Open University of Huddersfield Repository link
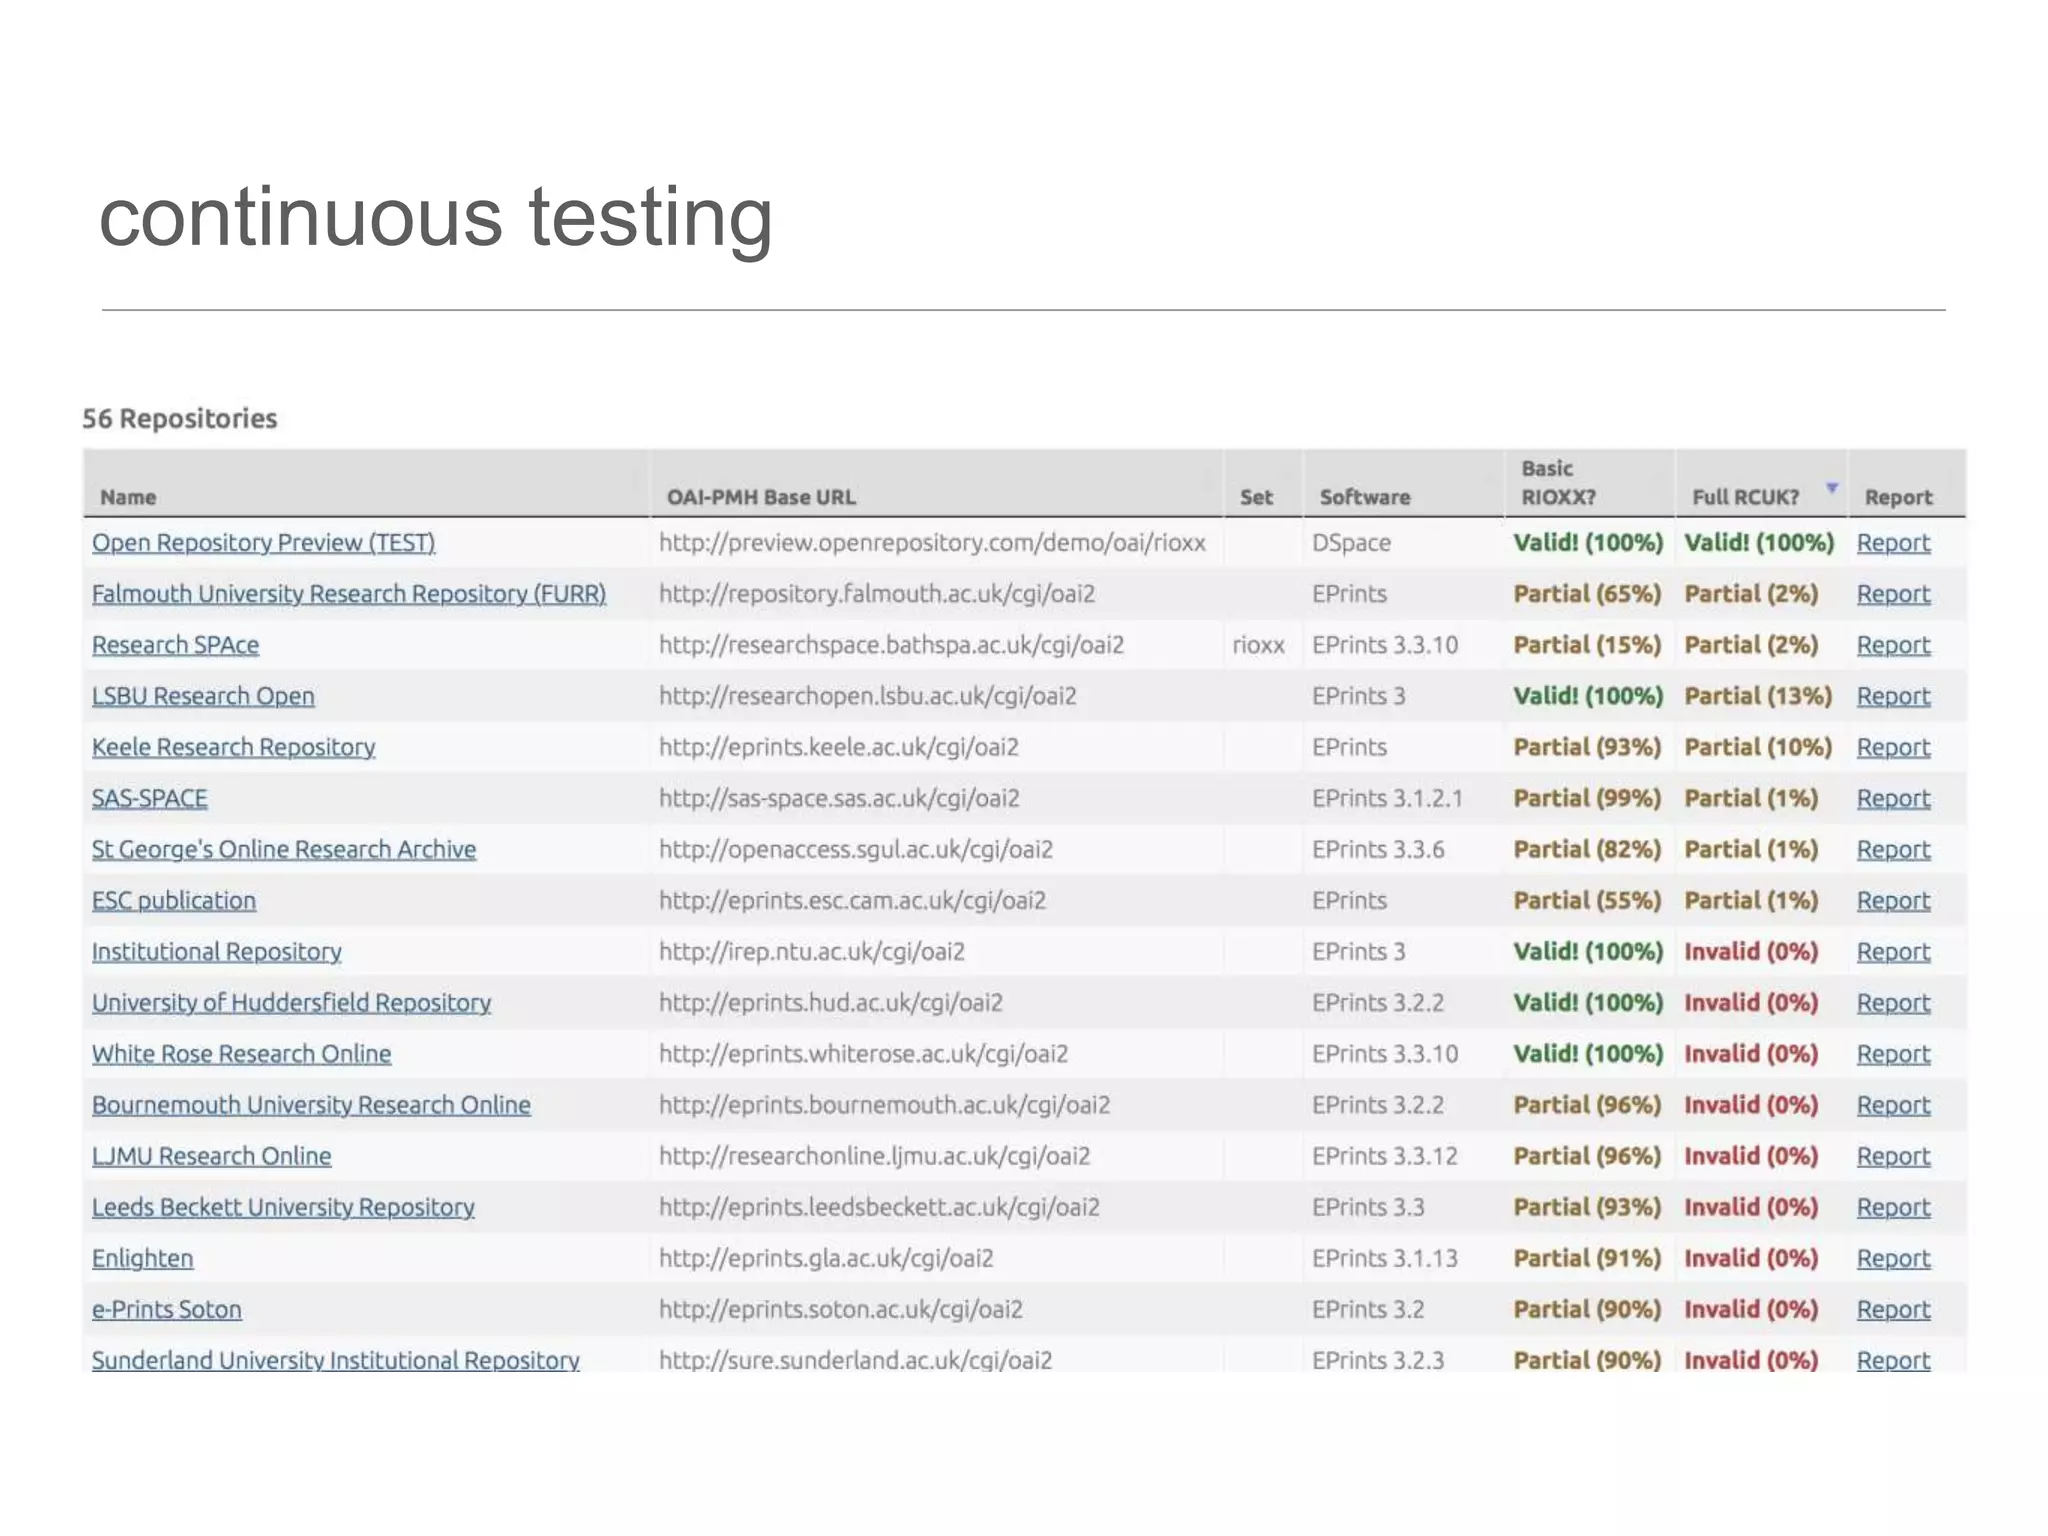The width and height of the screenshot is (2048, 1536). point(292,1002)
